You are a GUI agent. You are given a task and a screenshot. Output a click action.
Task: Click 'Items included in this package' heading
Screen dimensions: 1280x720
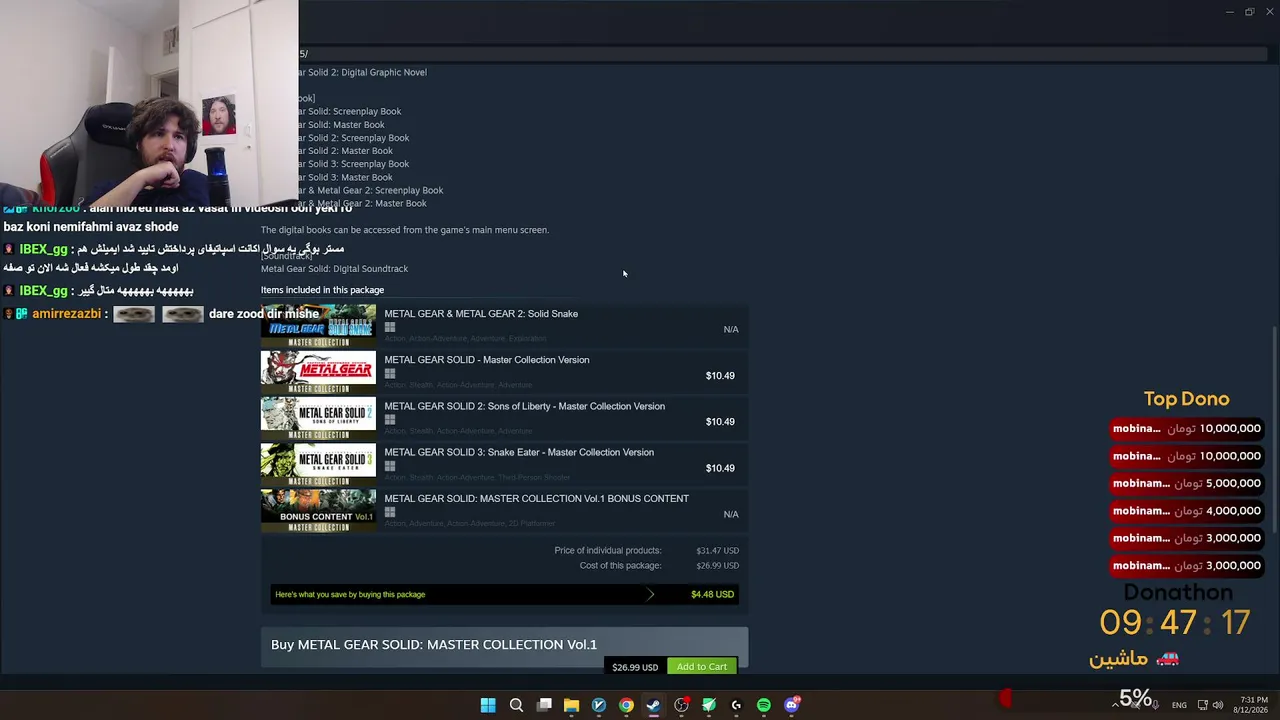coord(322,290)
